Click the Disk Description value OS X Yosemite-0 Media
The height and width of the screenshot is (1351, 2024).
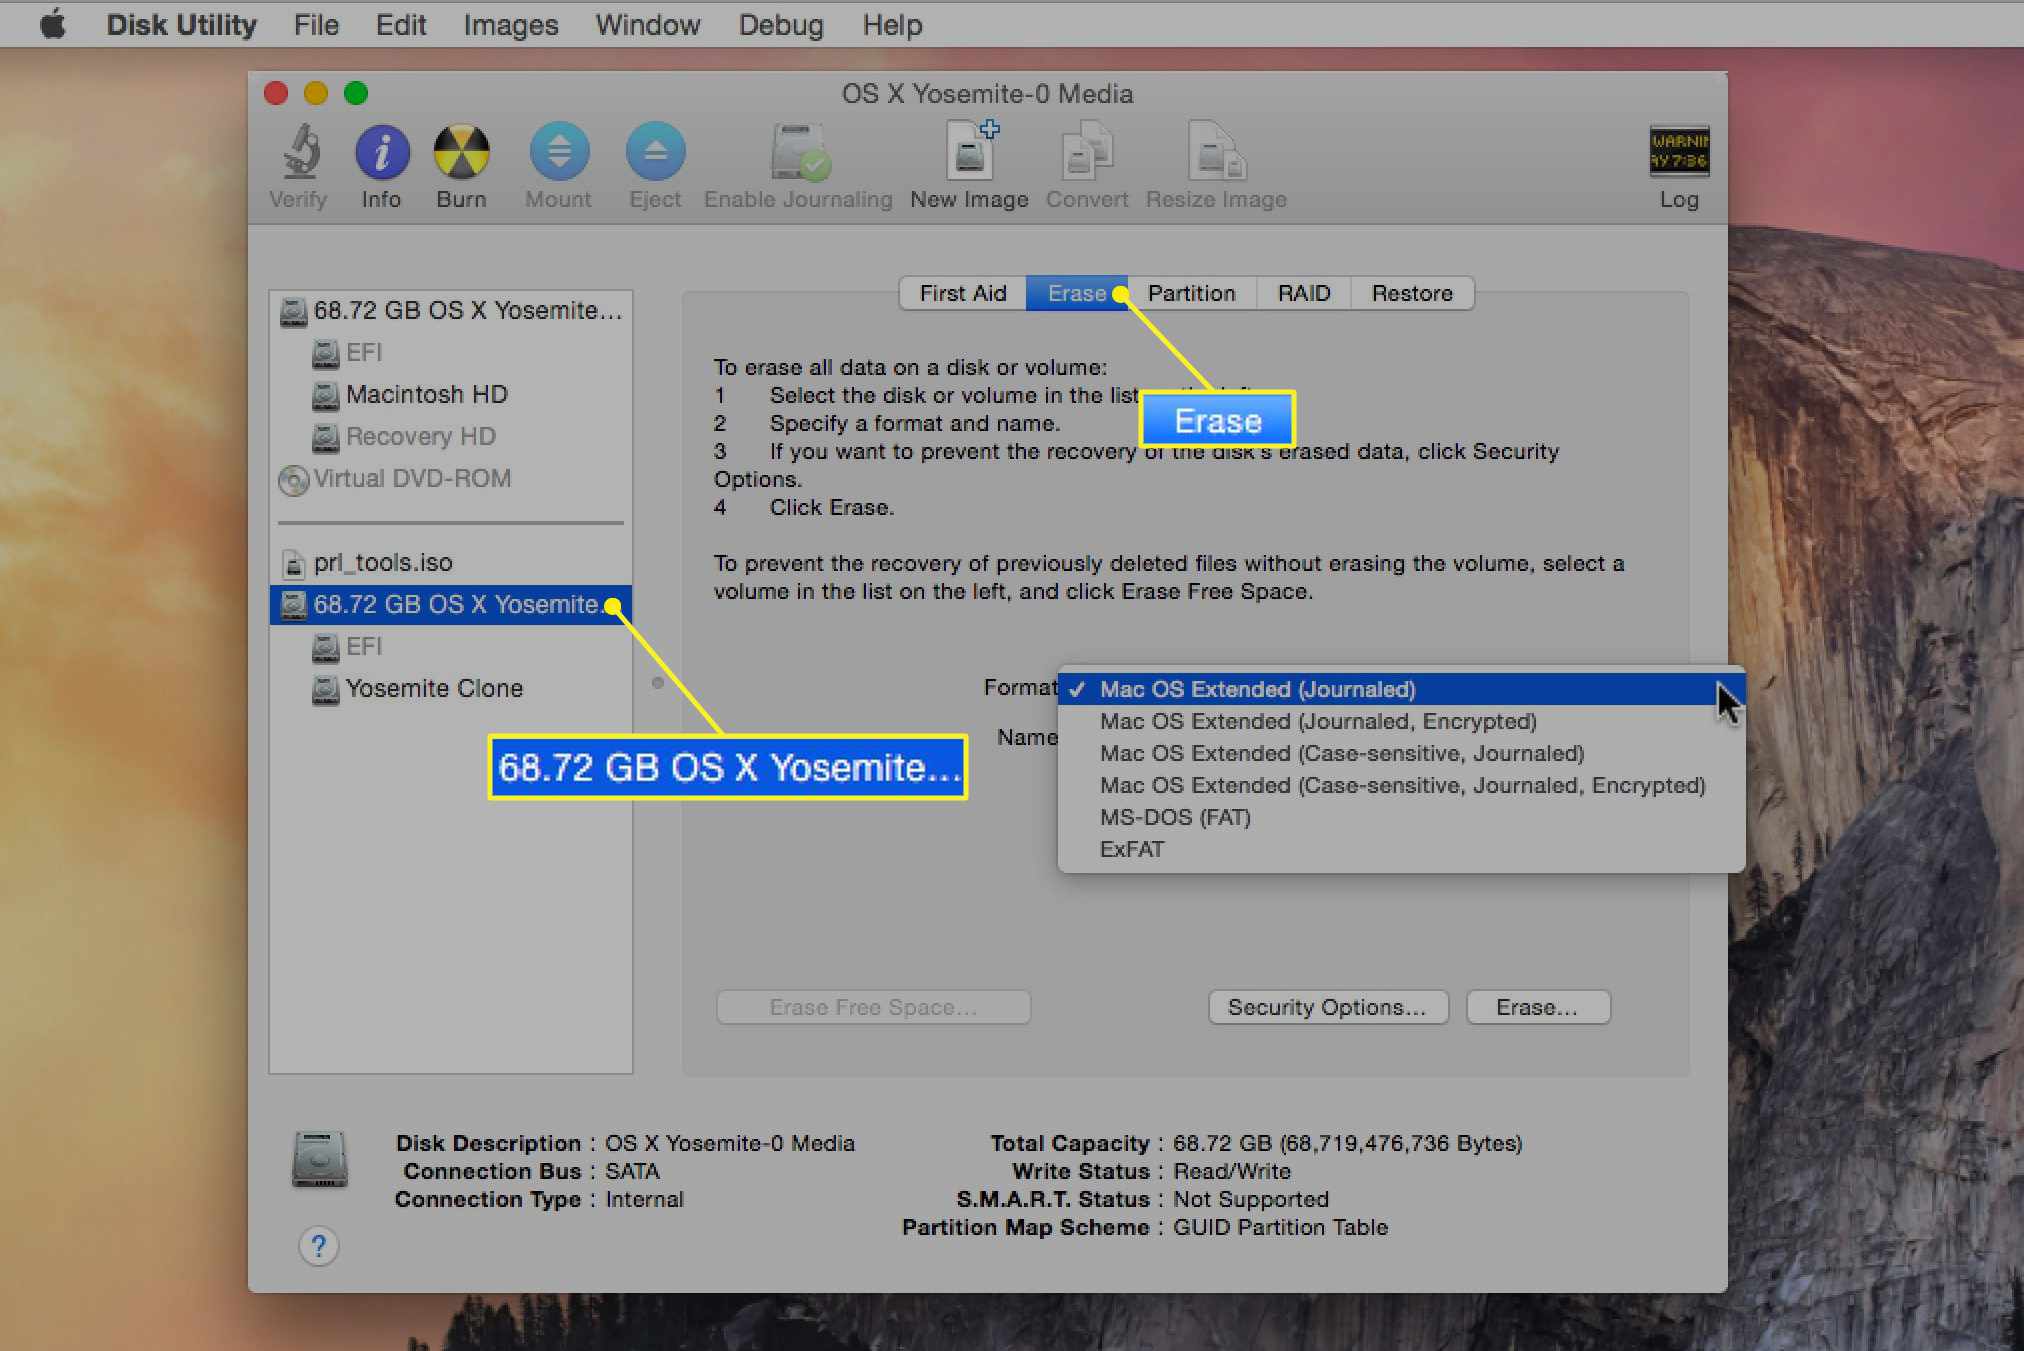pos(729,1143)
